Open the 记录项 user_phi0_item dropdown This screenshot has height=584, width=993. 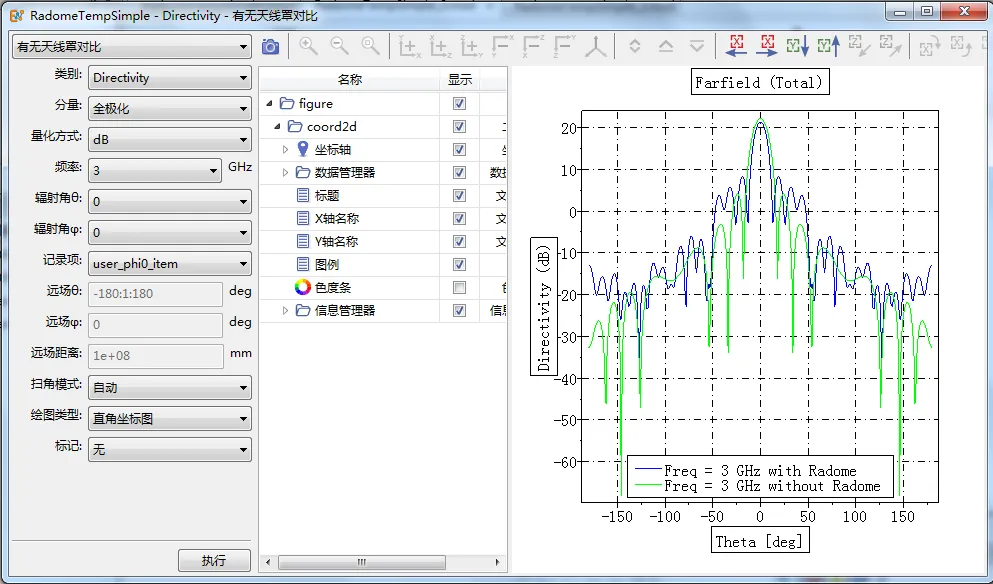pyautogui.click(x=170, y=264)
